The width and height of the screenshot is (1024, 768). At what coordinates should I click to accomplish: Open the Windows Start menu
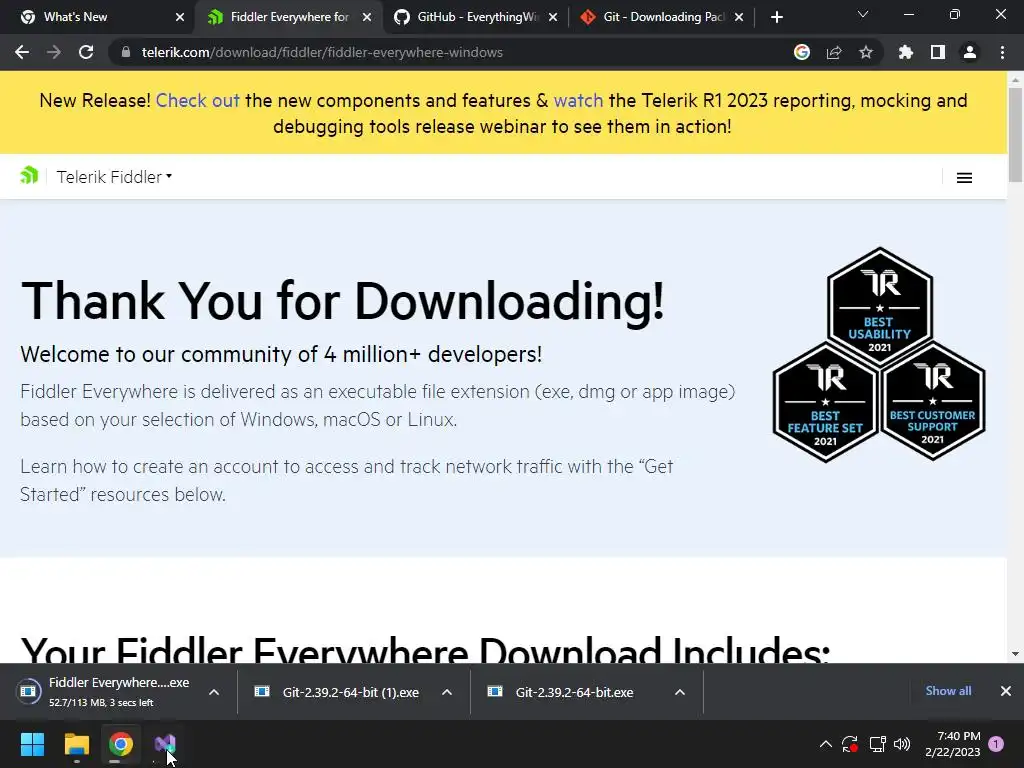[x=32, y=744]
